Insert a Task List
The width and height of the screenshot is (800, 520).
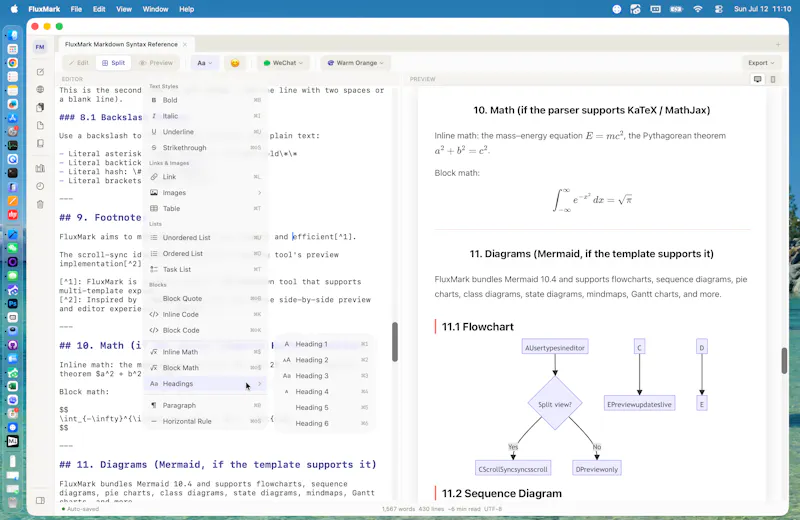tap(205, 269)
